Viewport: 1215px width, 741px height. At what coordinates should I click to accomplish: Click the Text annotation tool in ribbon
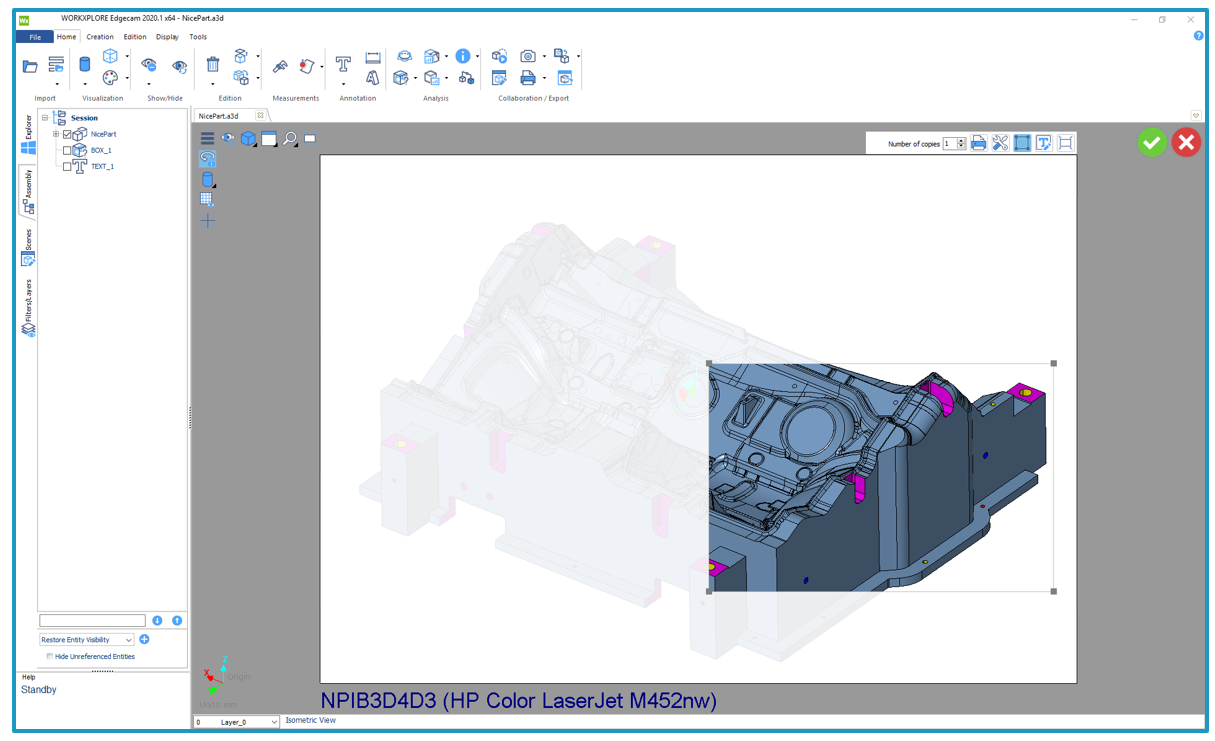click(x=343, y=64)
